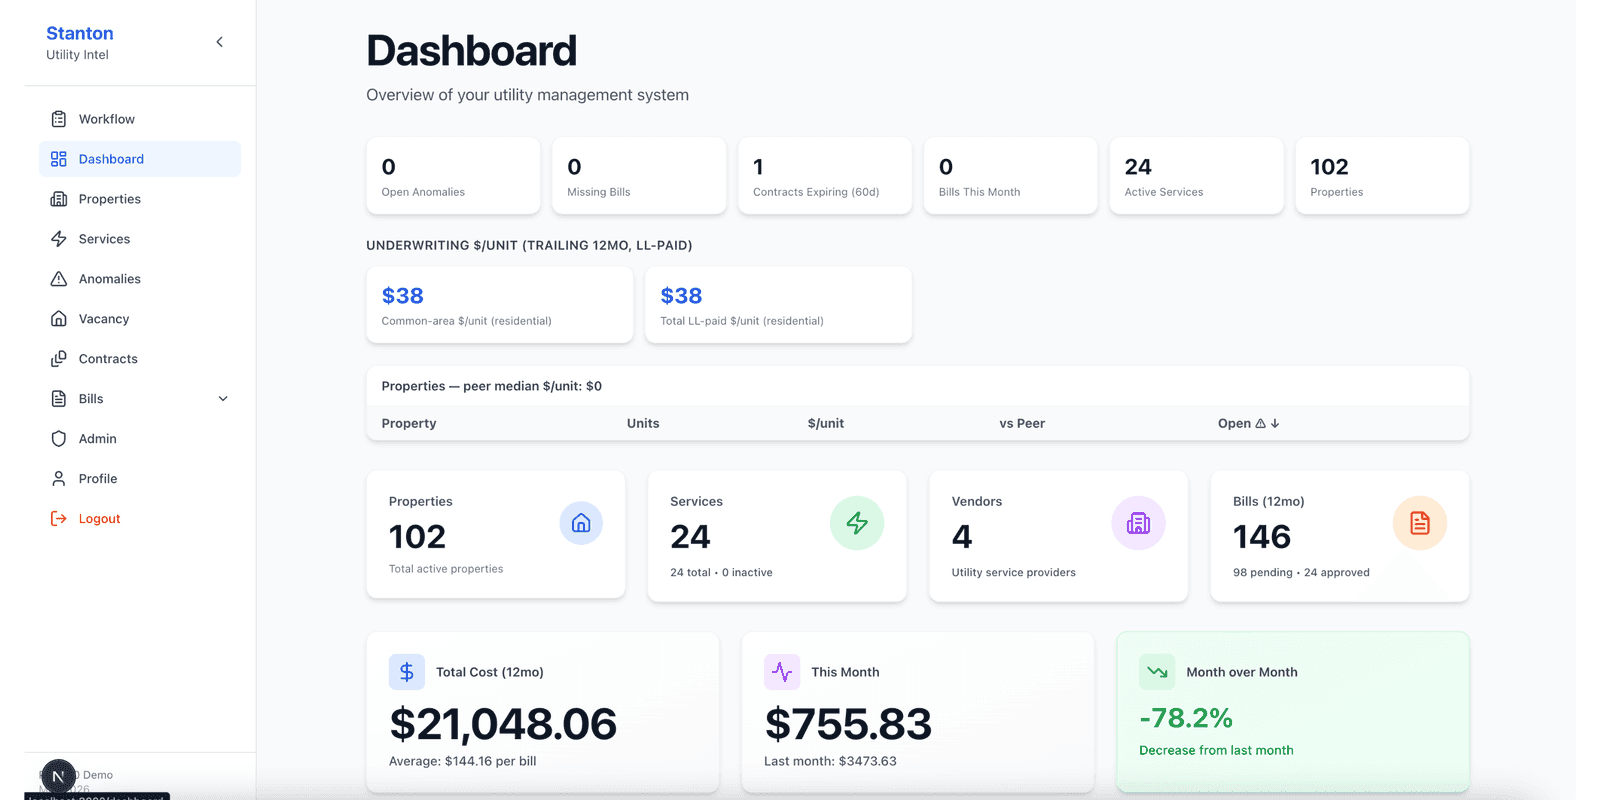Image resolution: width=1600 pixels, height=800 pixels.
Task: Click the blue home icon on Properties card
Action: (x=581, y=523)
